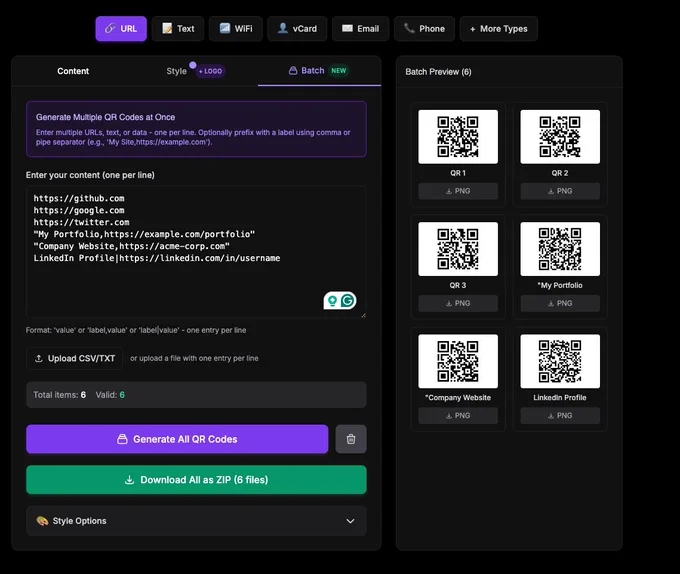
Task: Click the 'https://twitter.com' line
Action: pyautogui.click(x=82, y=222)
